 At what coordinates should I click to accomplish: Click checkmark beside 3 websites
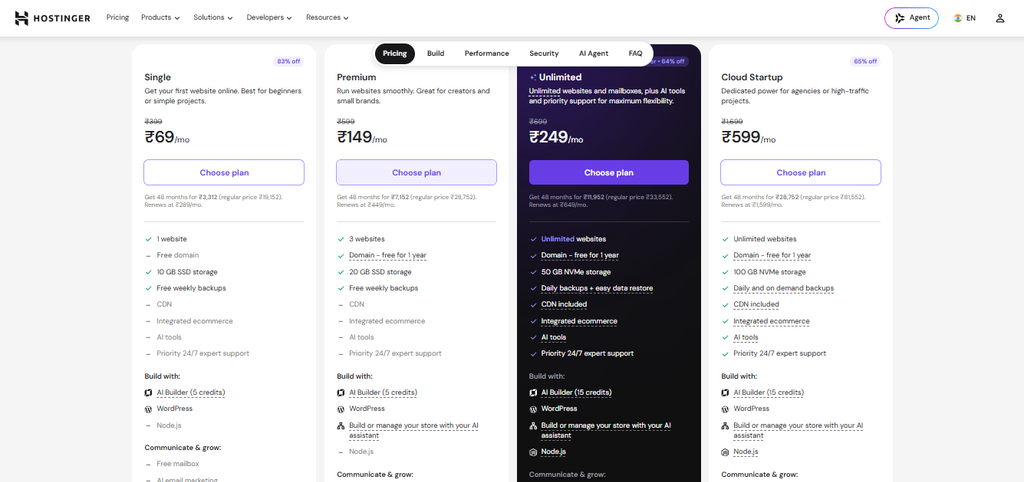(x=340, y=239)
